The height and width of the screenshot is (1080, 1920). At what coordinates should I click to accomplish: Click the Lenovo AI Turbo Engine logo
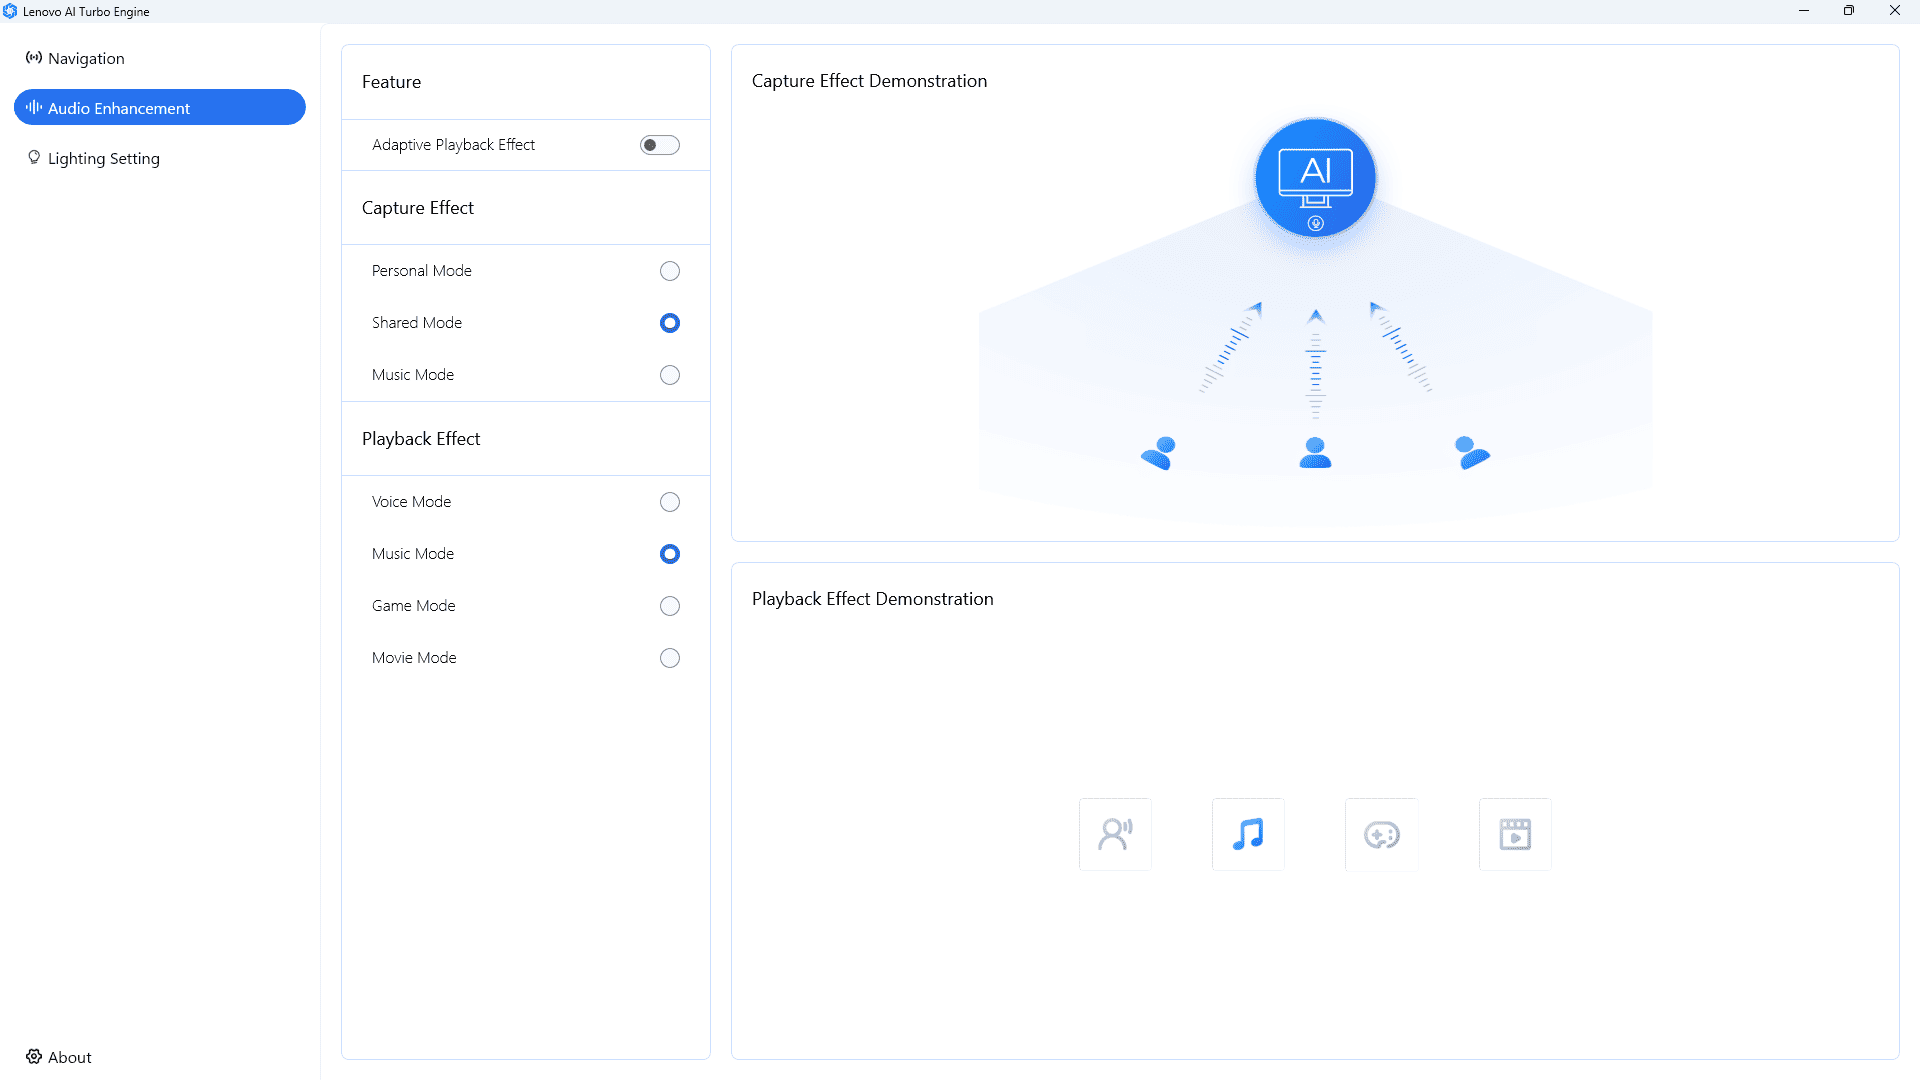tap(10, 11)
